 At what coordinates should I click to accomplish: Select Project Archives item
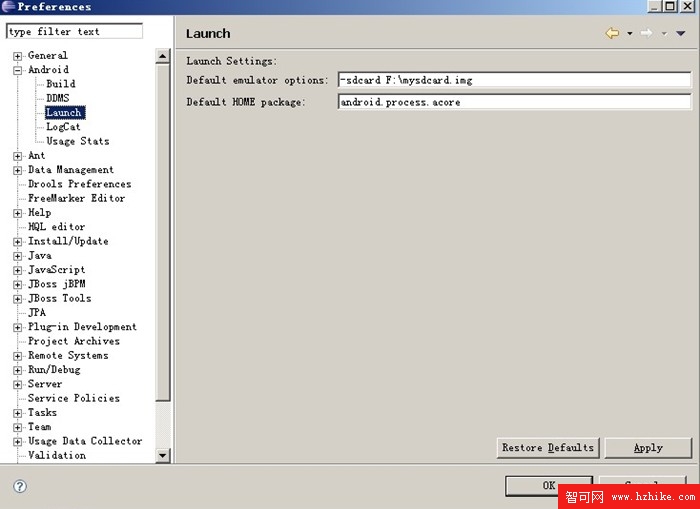pyautogui.click(x=74, y=341)
